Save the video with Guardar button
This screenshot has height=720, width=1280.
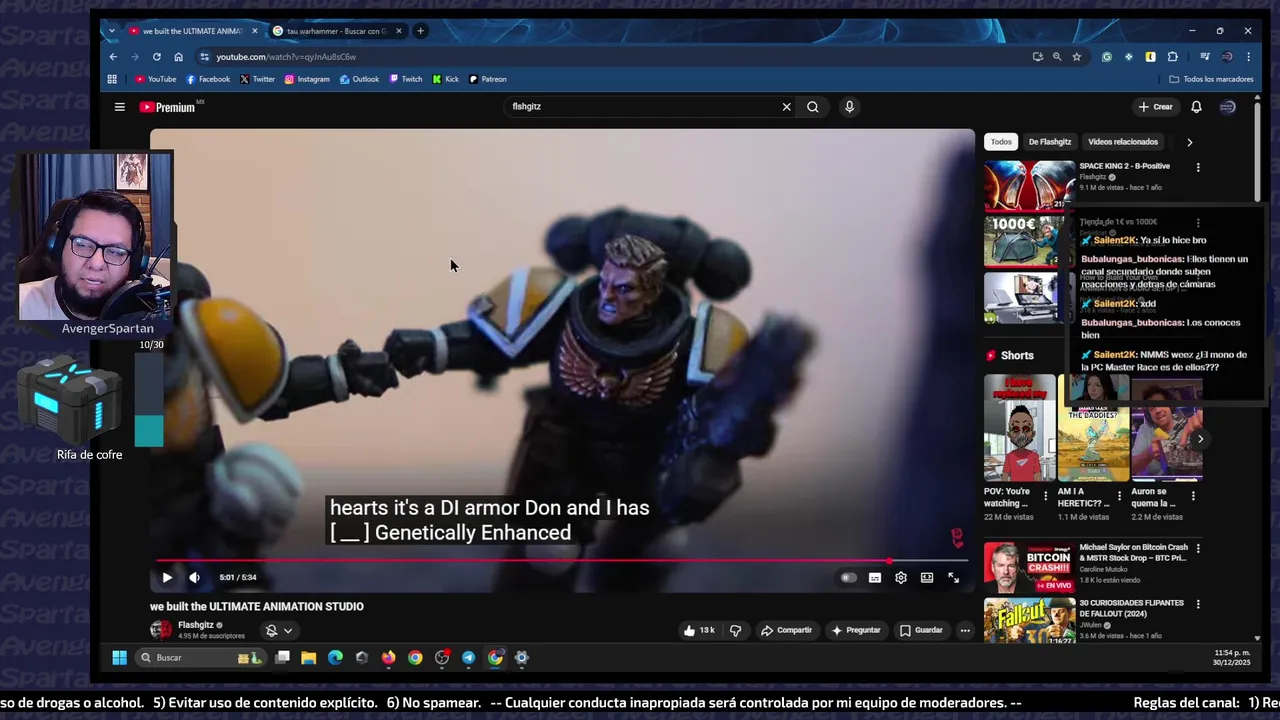click(921, 630)
